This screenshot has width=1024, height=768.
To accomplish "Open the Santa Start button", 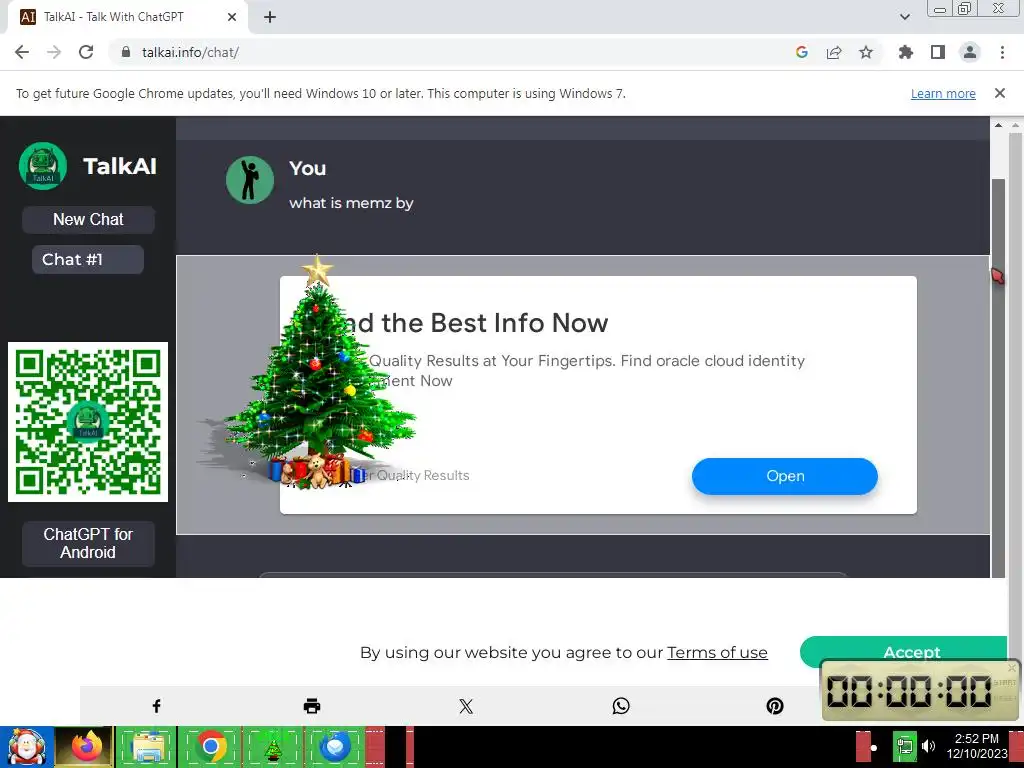I will (x=27, y=746).
